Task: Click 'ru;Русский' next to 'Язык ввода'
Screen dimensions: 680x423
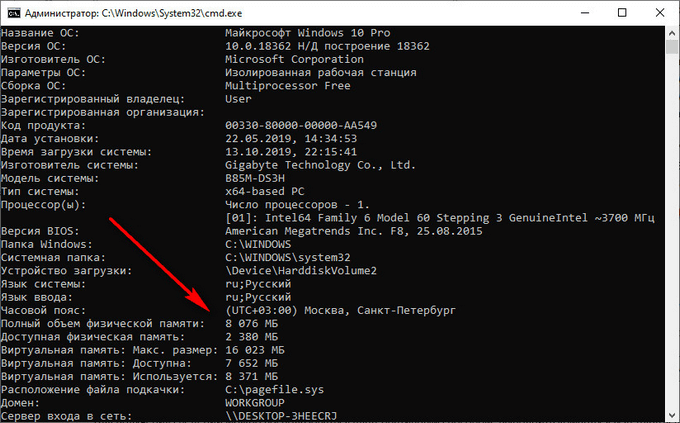Action: point(258,297)
